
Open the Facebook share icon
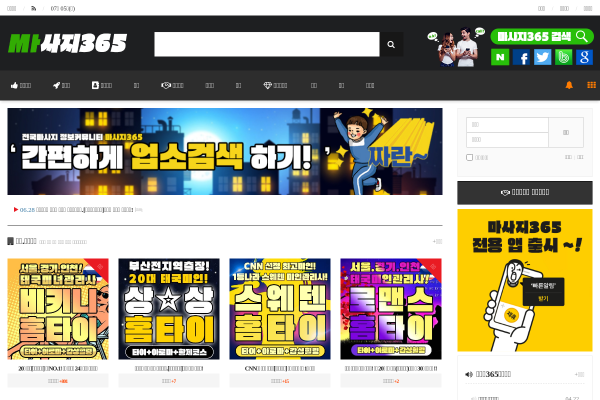(522, 57)
